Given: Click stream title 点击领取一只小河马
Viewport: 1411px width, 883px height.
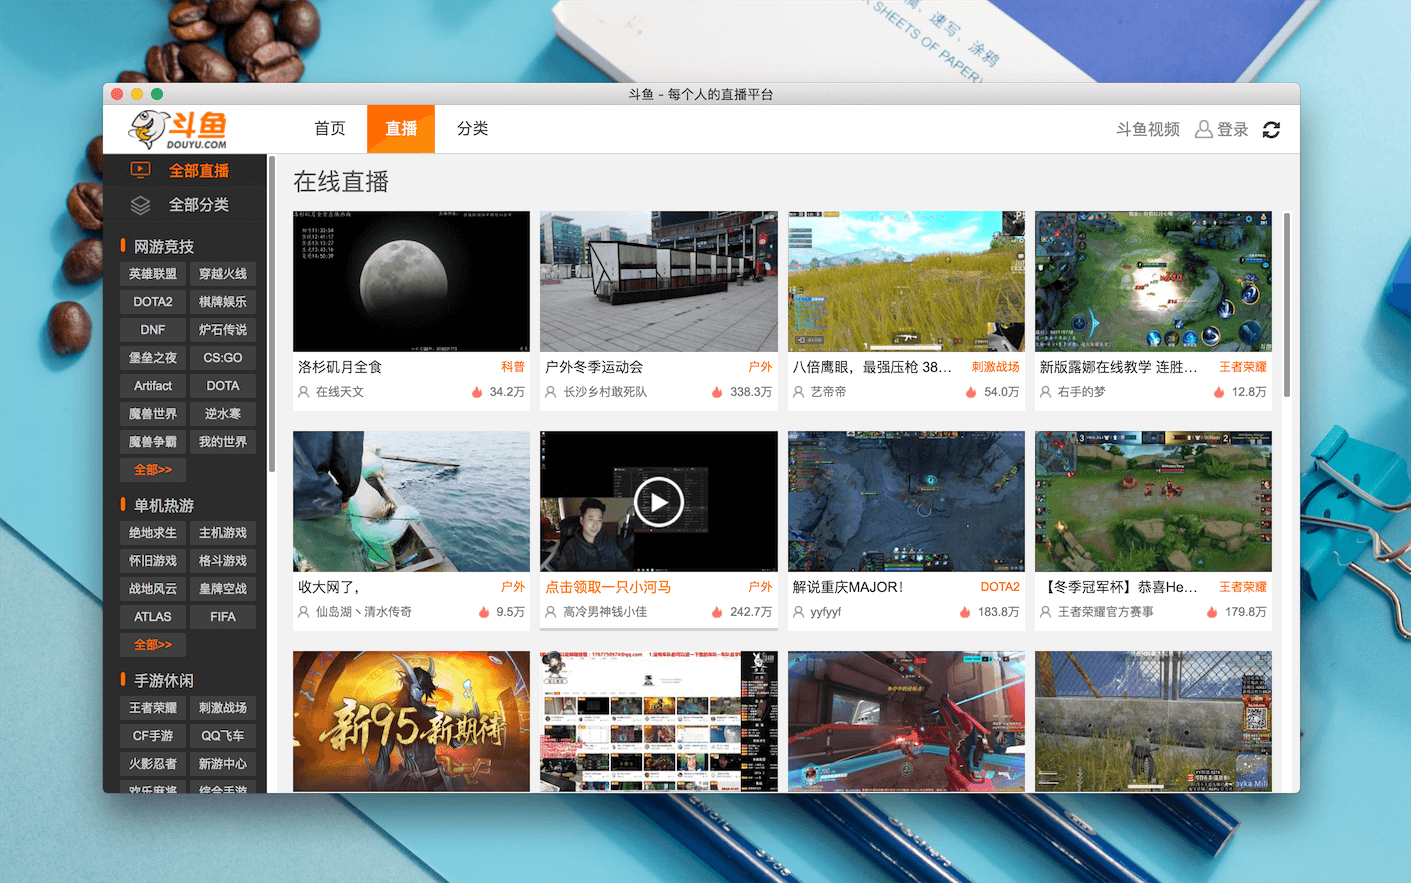Looking at the screenshot, I should click(608, 587).
